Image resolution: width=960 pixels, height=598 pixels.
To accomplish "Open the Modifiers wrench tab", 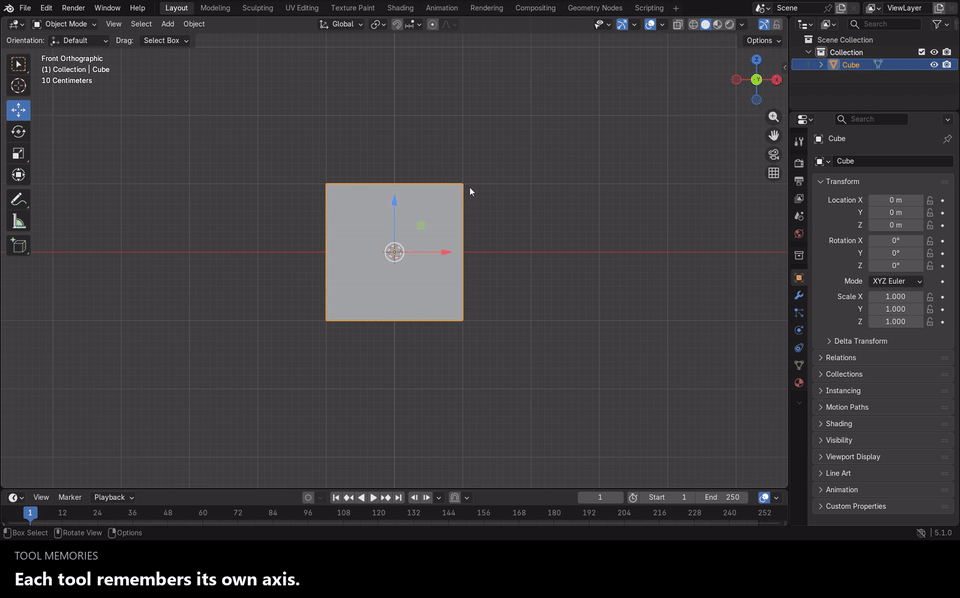I will point(799,295).
